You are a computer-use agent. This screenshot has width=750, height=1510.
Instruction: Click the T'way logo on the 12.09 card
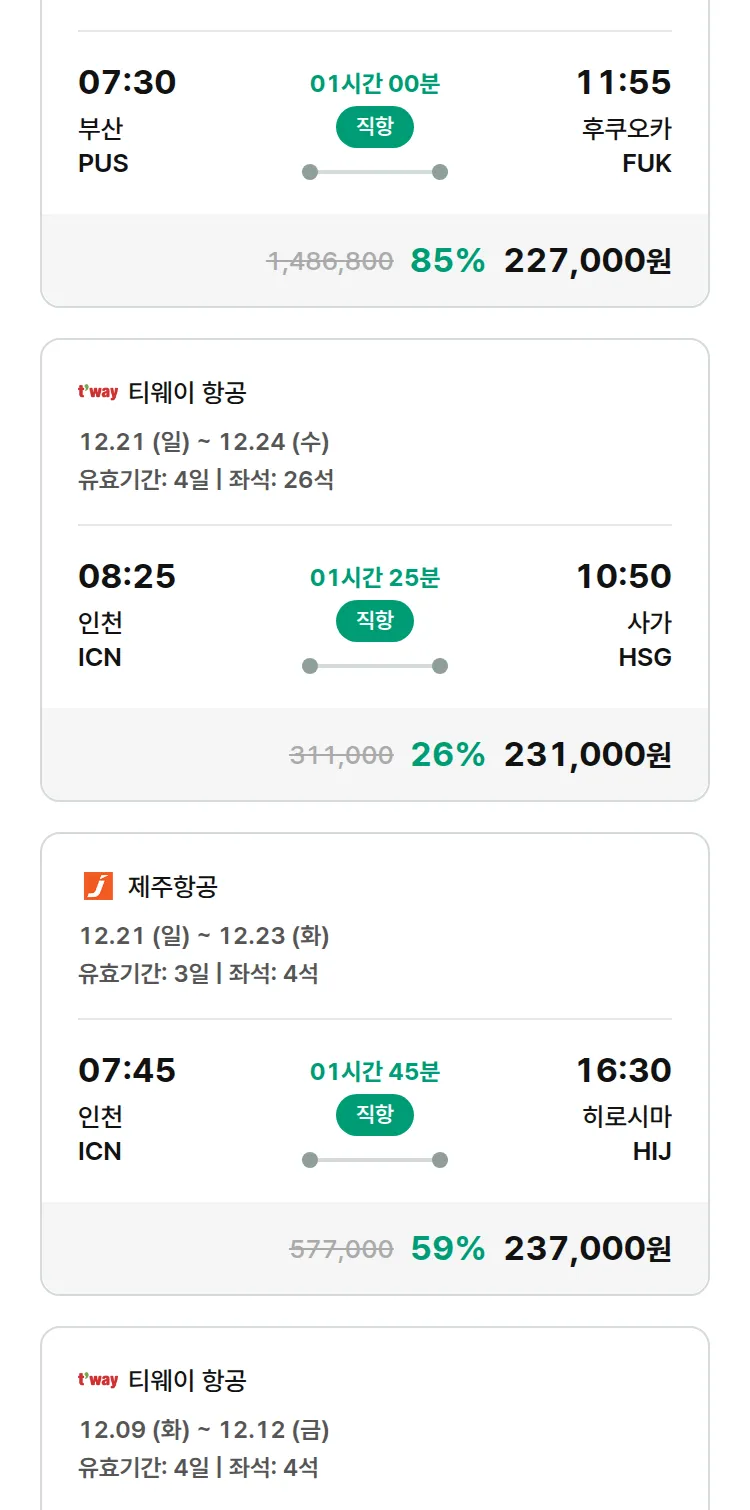pyautogui.click(x=98, y=1380)
